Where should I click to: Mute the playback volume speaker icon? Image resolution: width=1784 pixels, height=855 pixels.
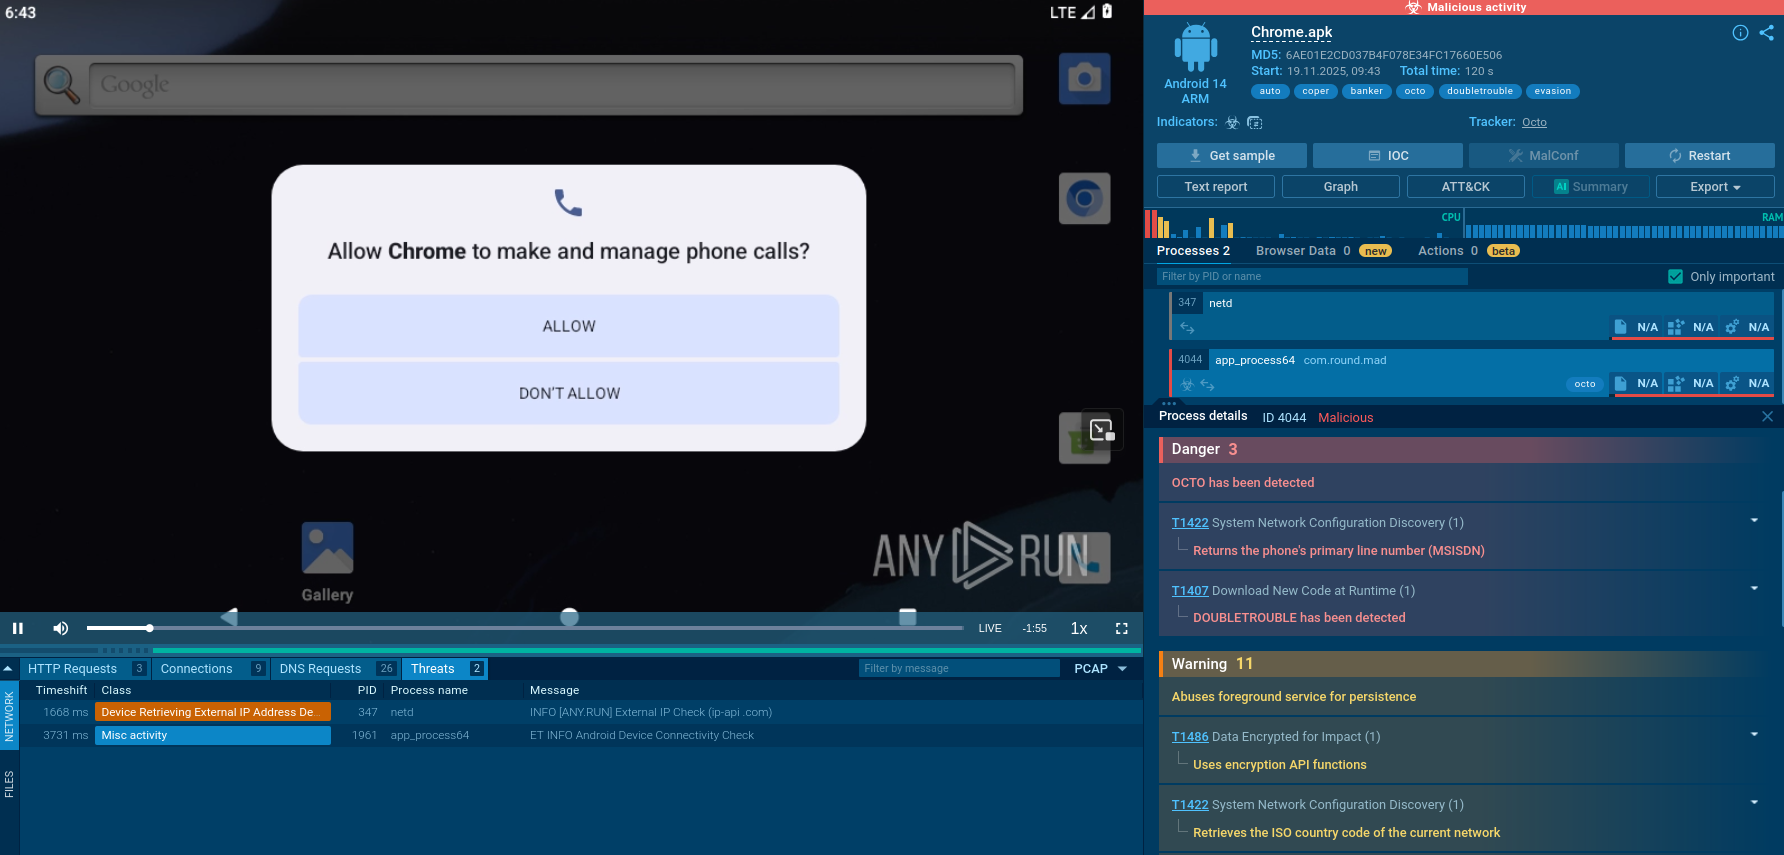click(61, 628)
